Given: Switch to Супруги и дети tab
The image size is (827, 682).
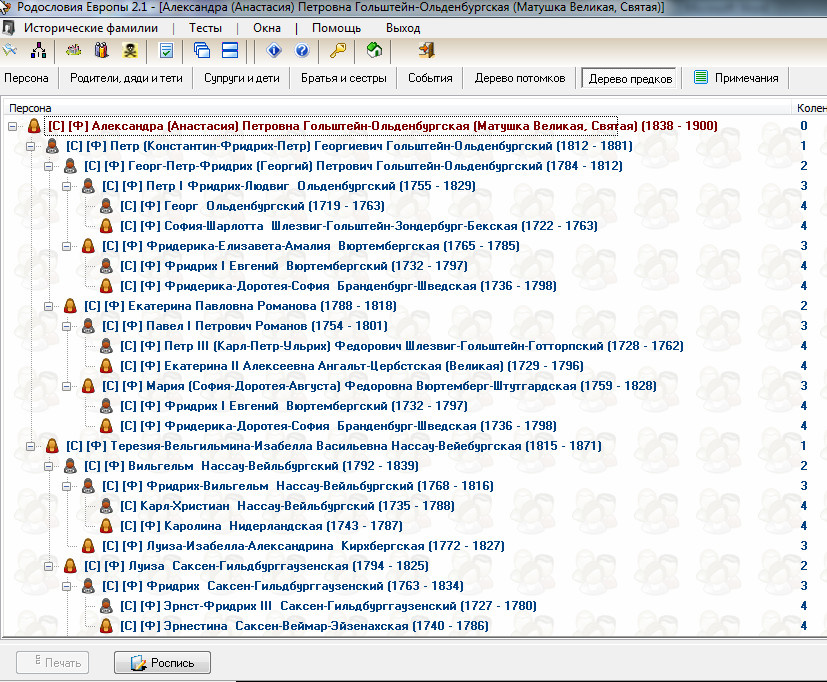Looking at the screenshot, I should click(x=242, y=78).
